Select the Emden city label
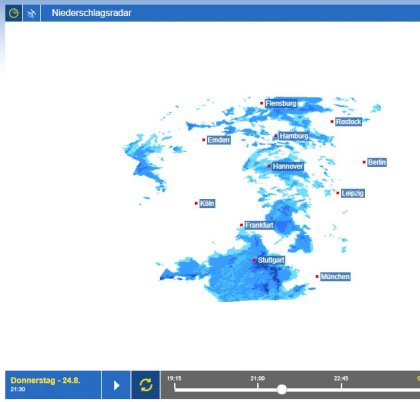Viewport: 420px width, 402px height. 219,140
